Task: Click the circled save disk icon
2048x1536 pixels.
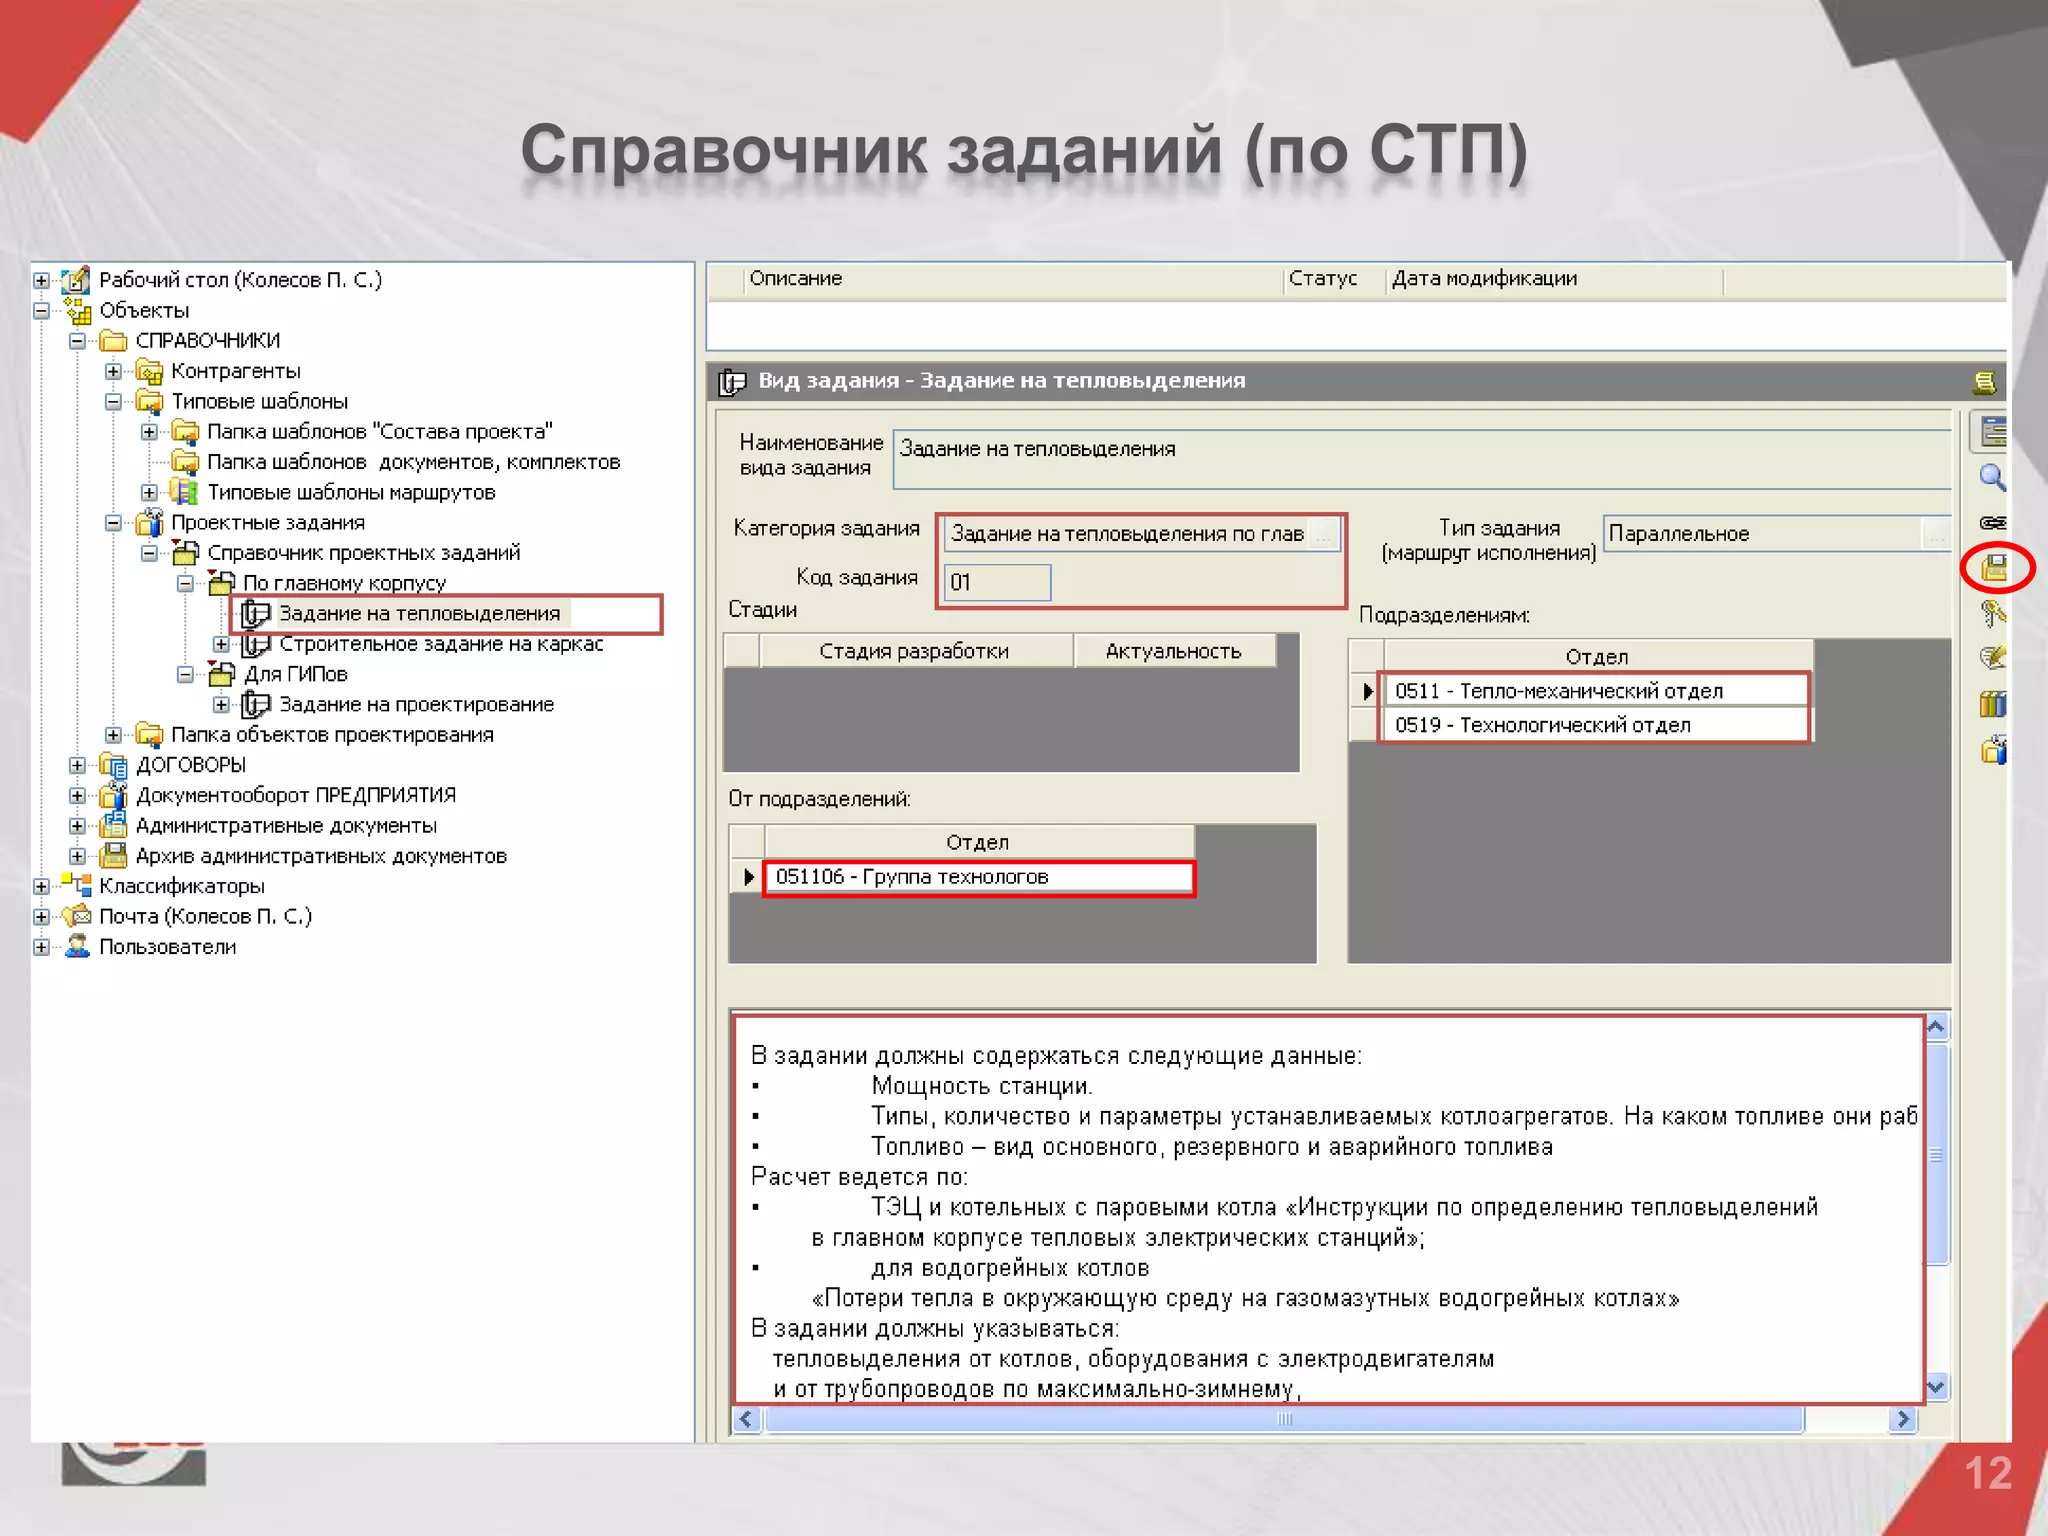Action: click(1994, 568)
